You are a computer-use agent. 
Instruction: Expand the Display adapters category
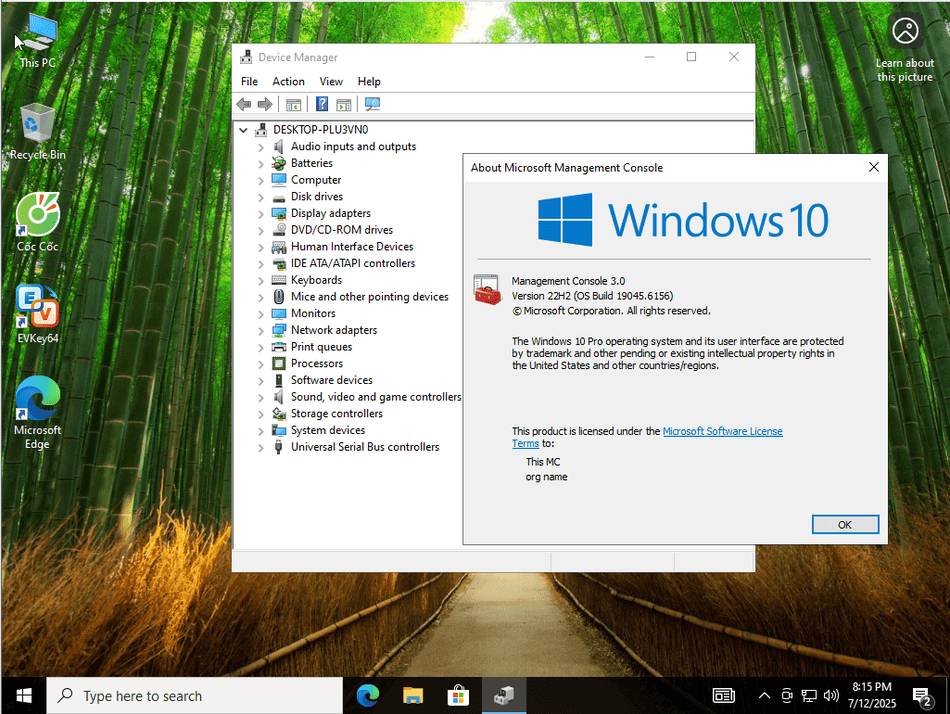261,213
